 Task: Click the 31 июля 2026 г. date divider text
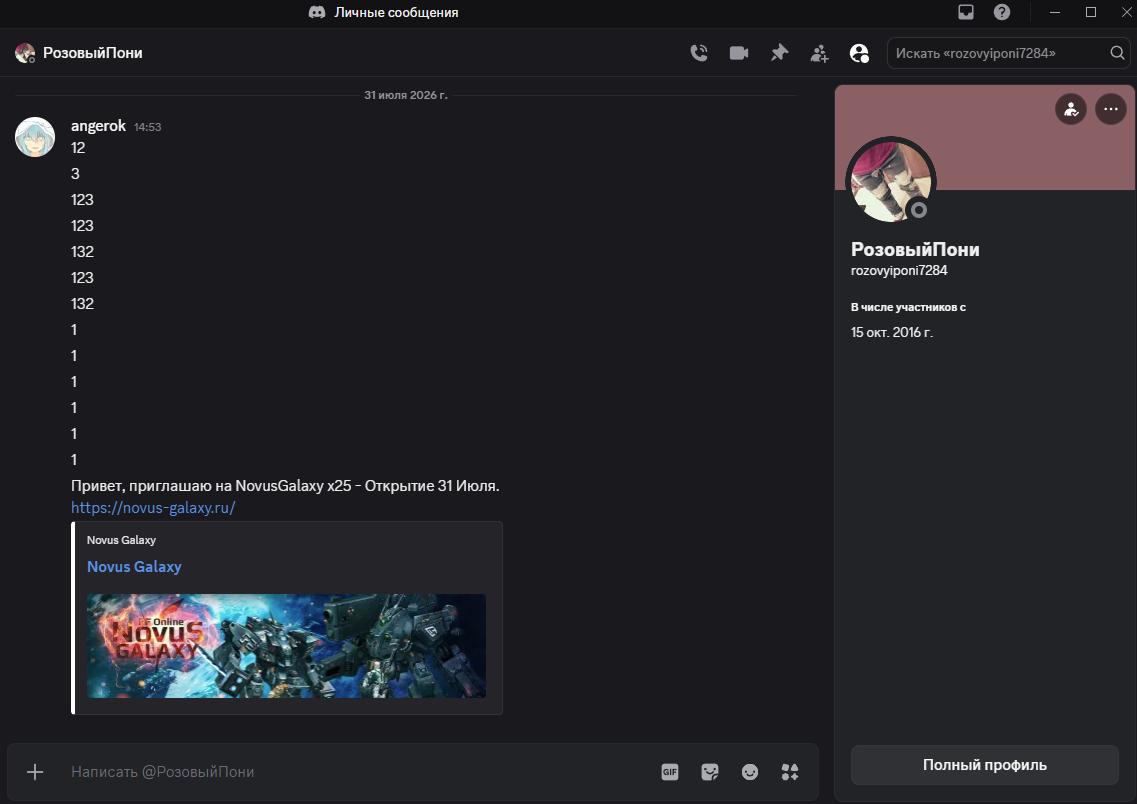[x=406, y=95]
